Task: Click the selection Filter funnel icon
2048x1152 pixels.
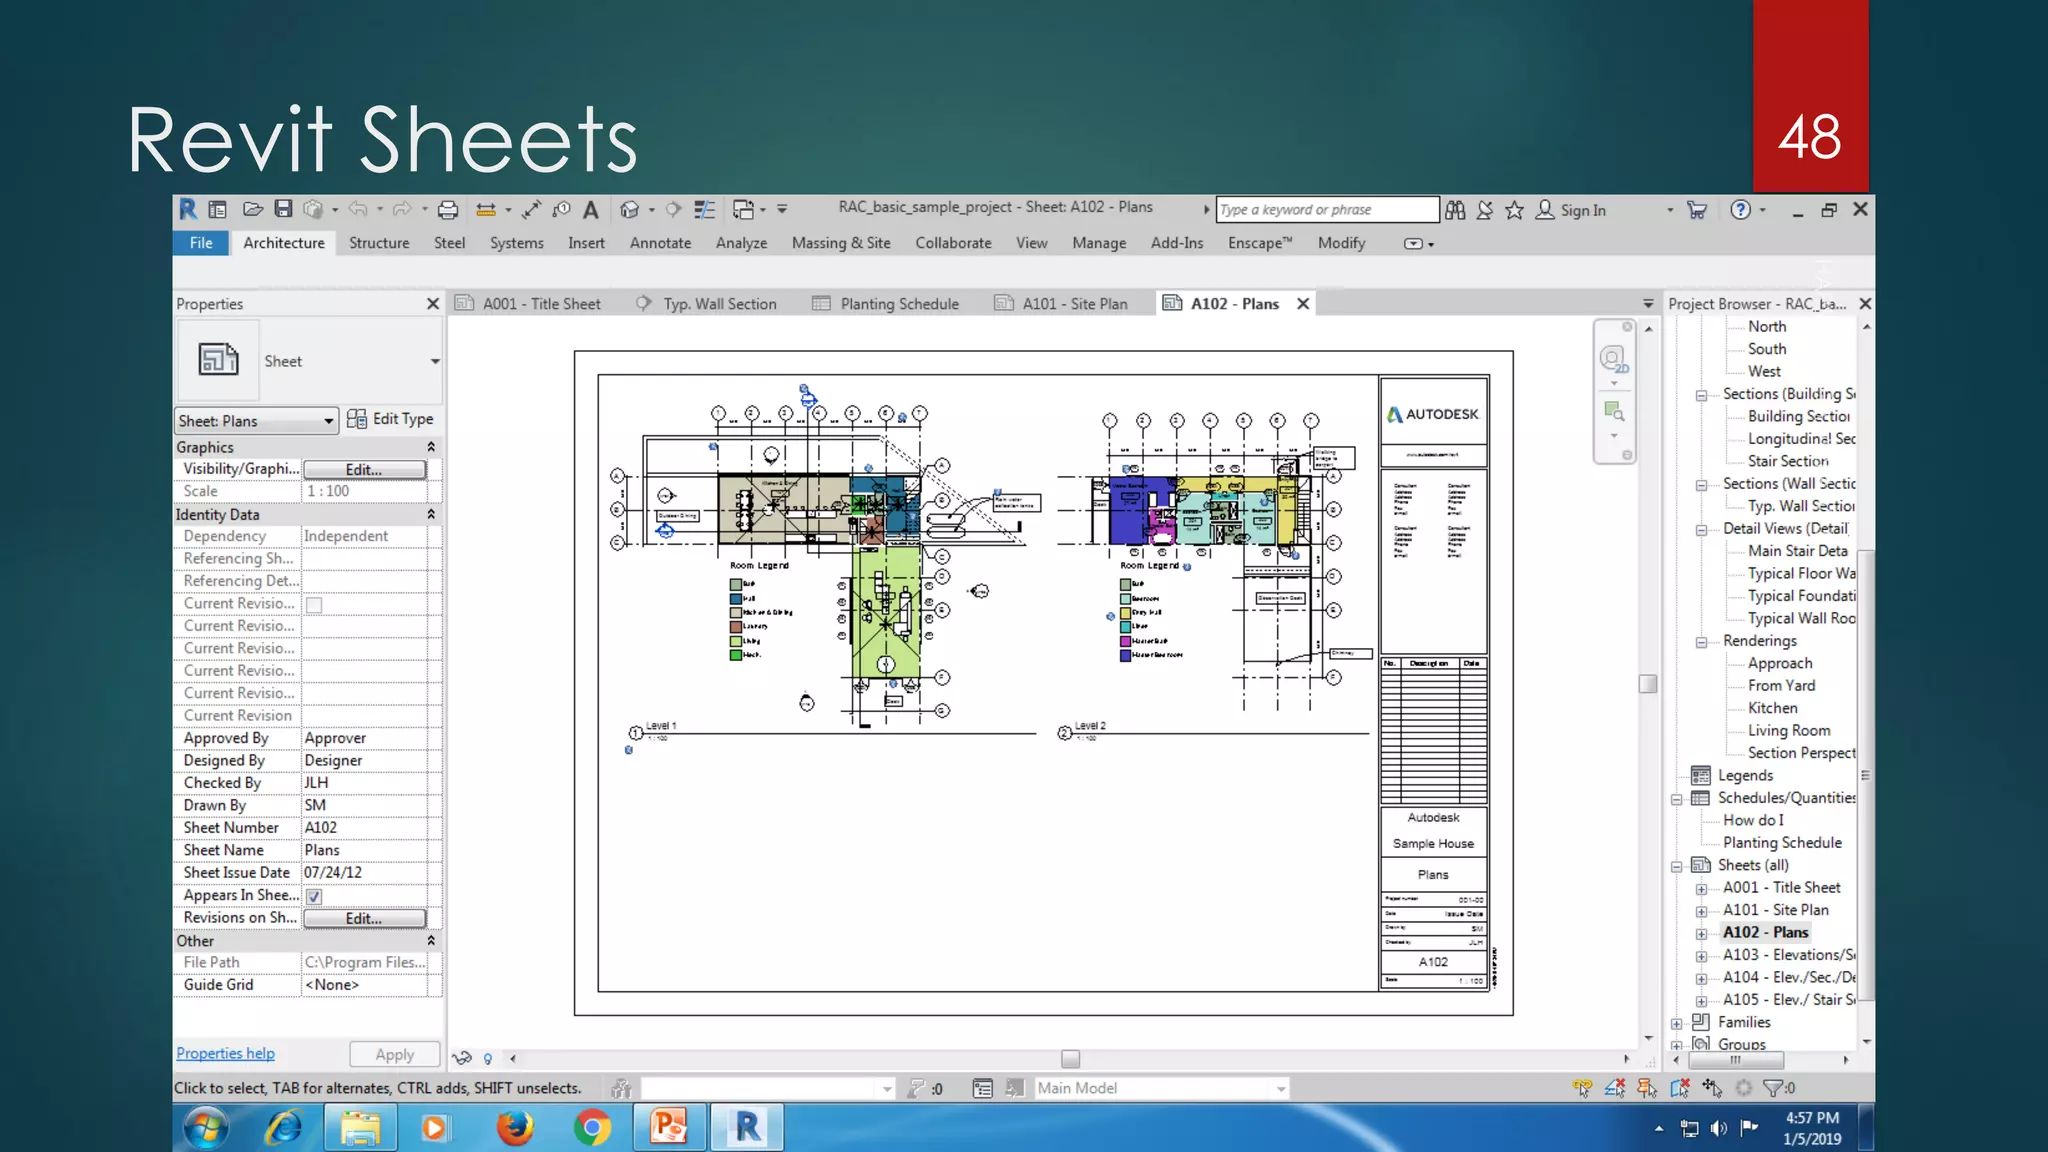Action: 1775,1088
